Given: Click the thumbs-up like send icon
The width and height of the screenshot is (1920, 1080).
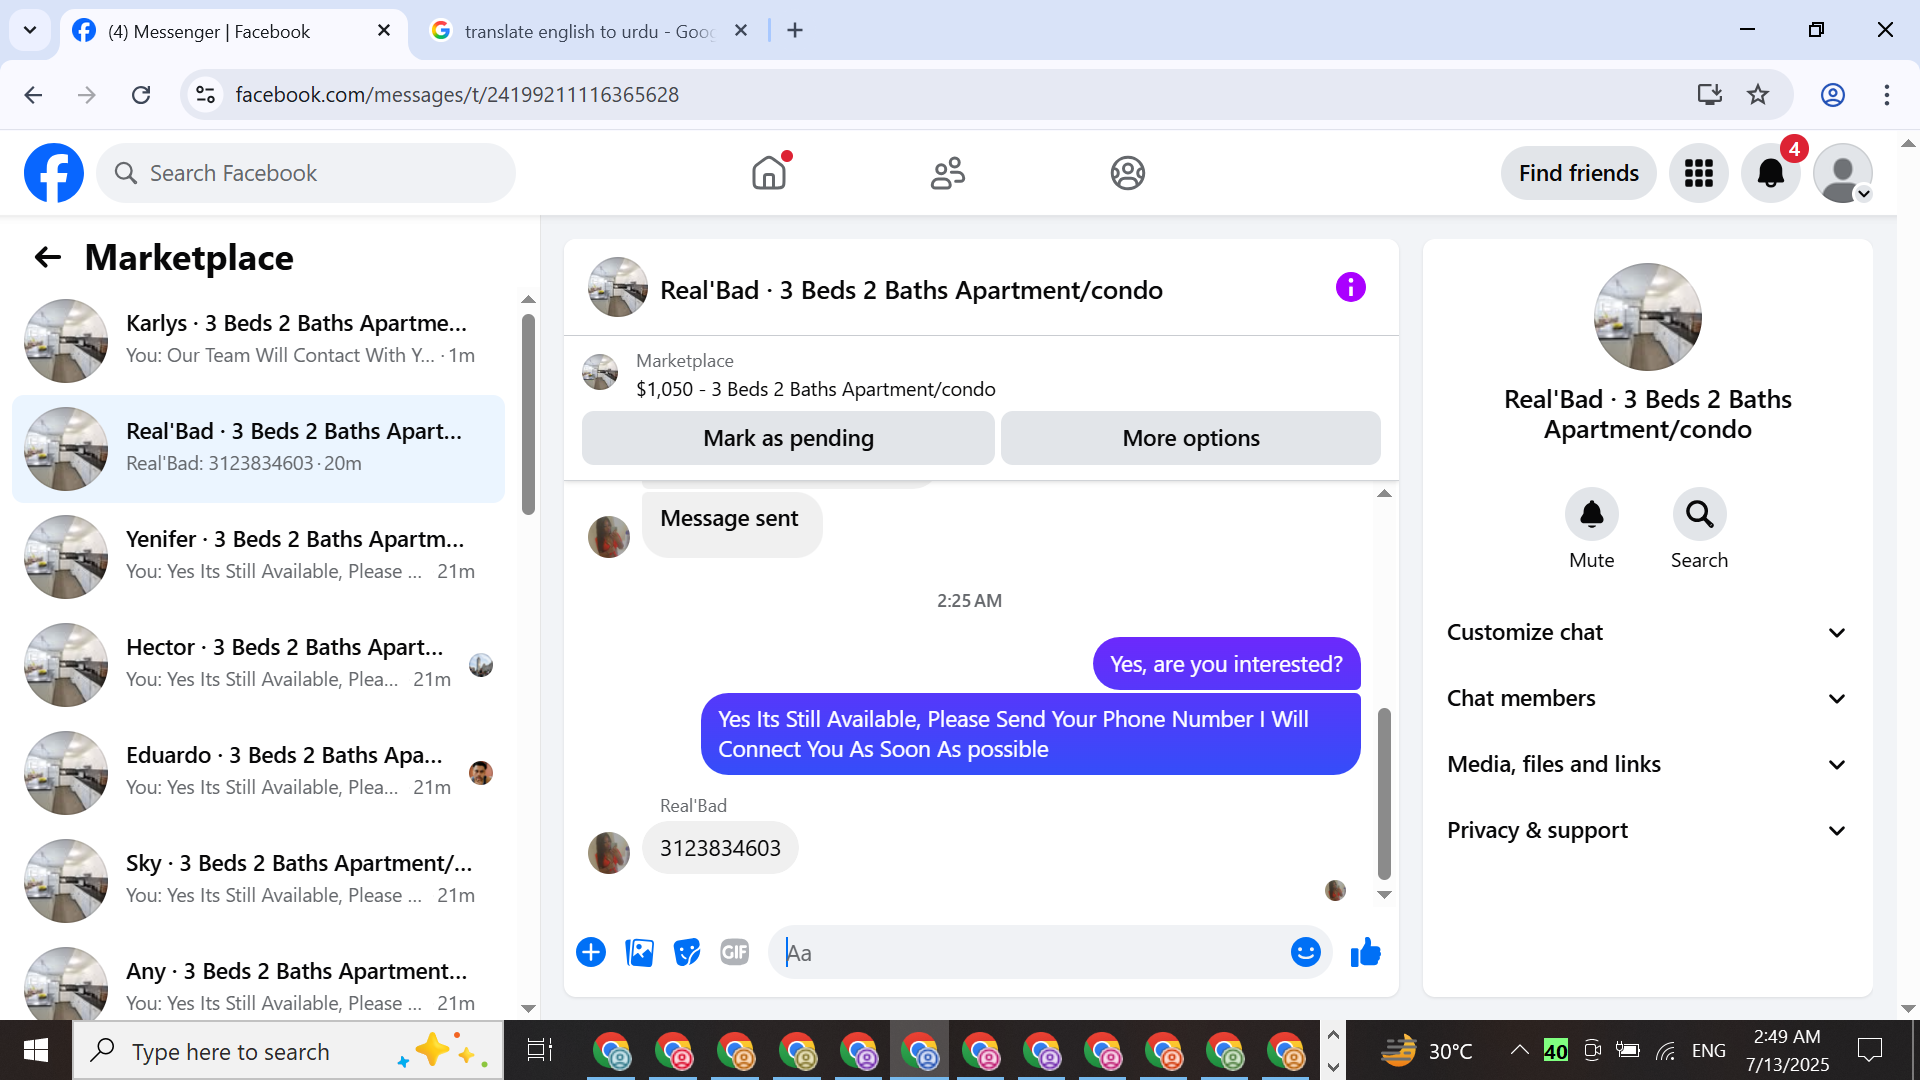Looking at the screenshot, I should 1365,953.
